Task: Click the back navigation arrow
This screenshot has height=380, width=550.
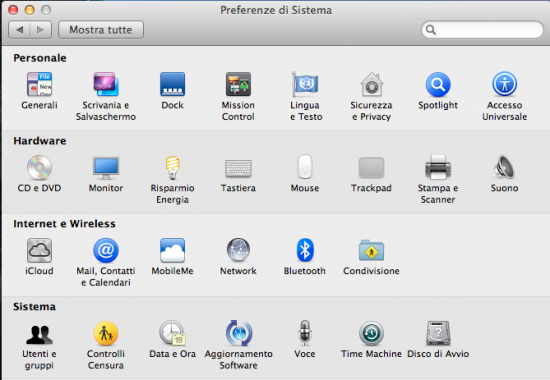Action: pos(19,30)
